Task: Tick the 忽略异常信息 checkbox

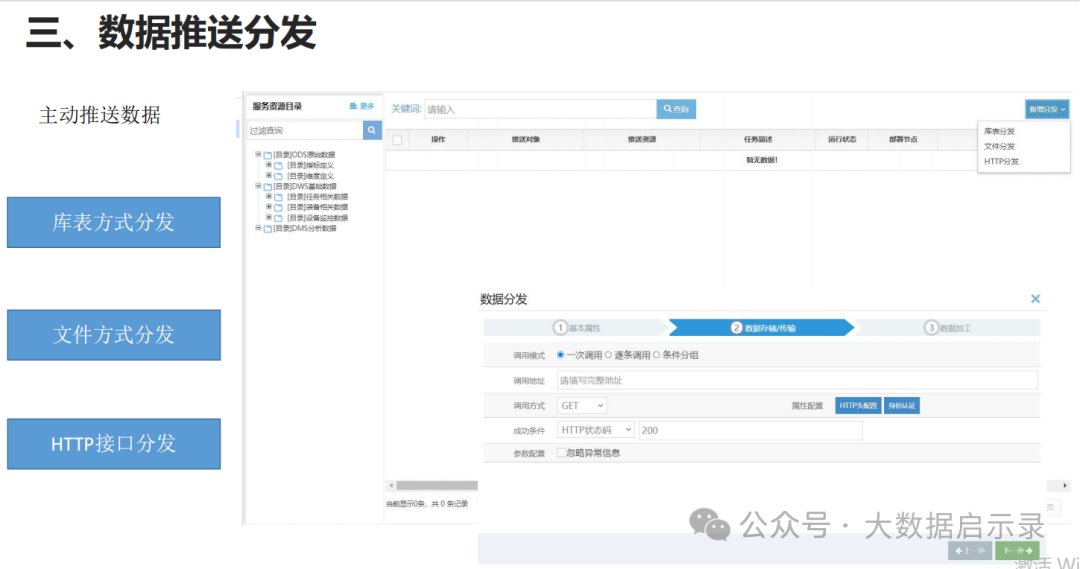Action: coord(561,453)
